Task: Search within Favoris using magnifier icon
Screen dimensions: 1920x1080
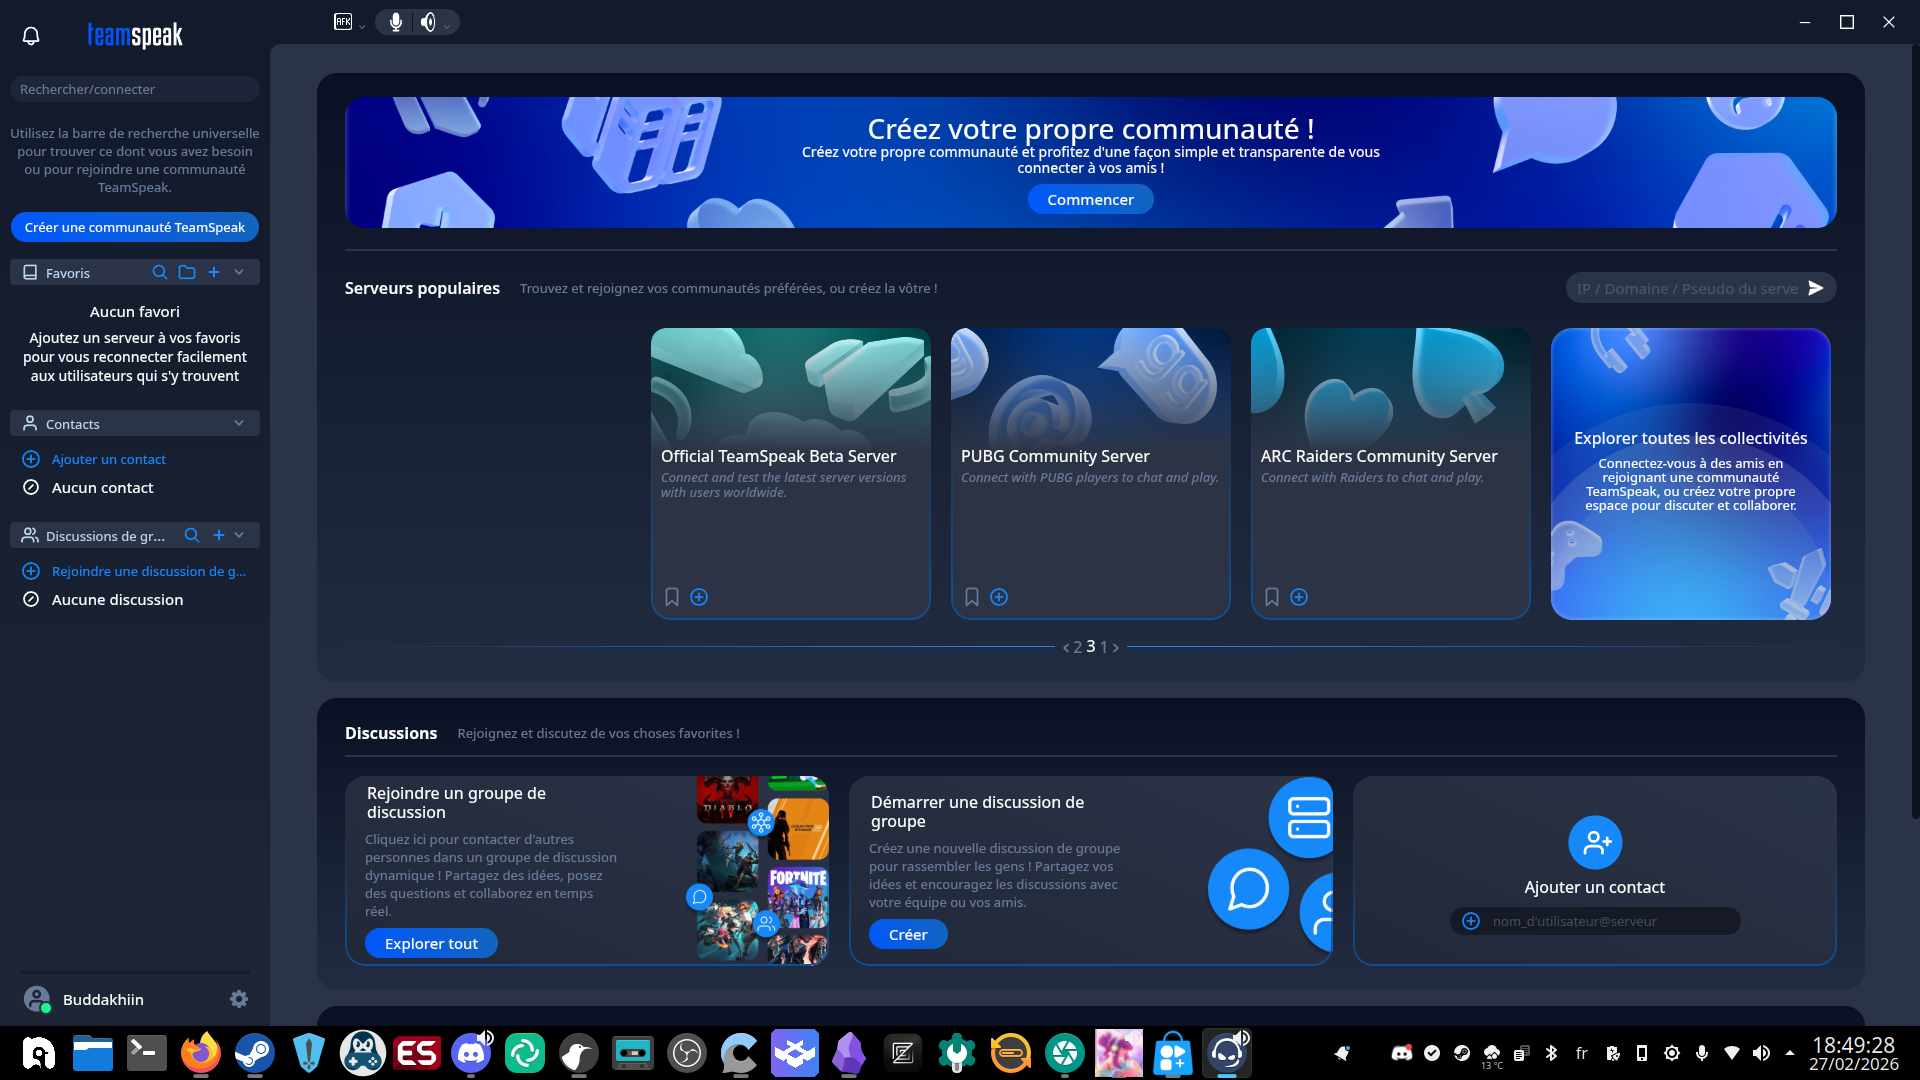Action: pos(159,272)
